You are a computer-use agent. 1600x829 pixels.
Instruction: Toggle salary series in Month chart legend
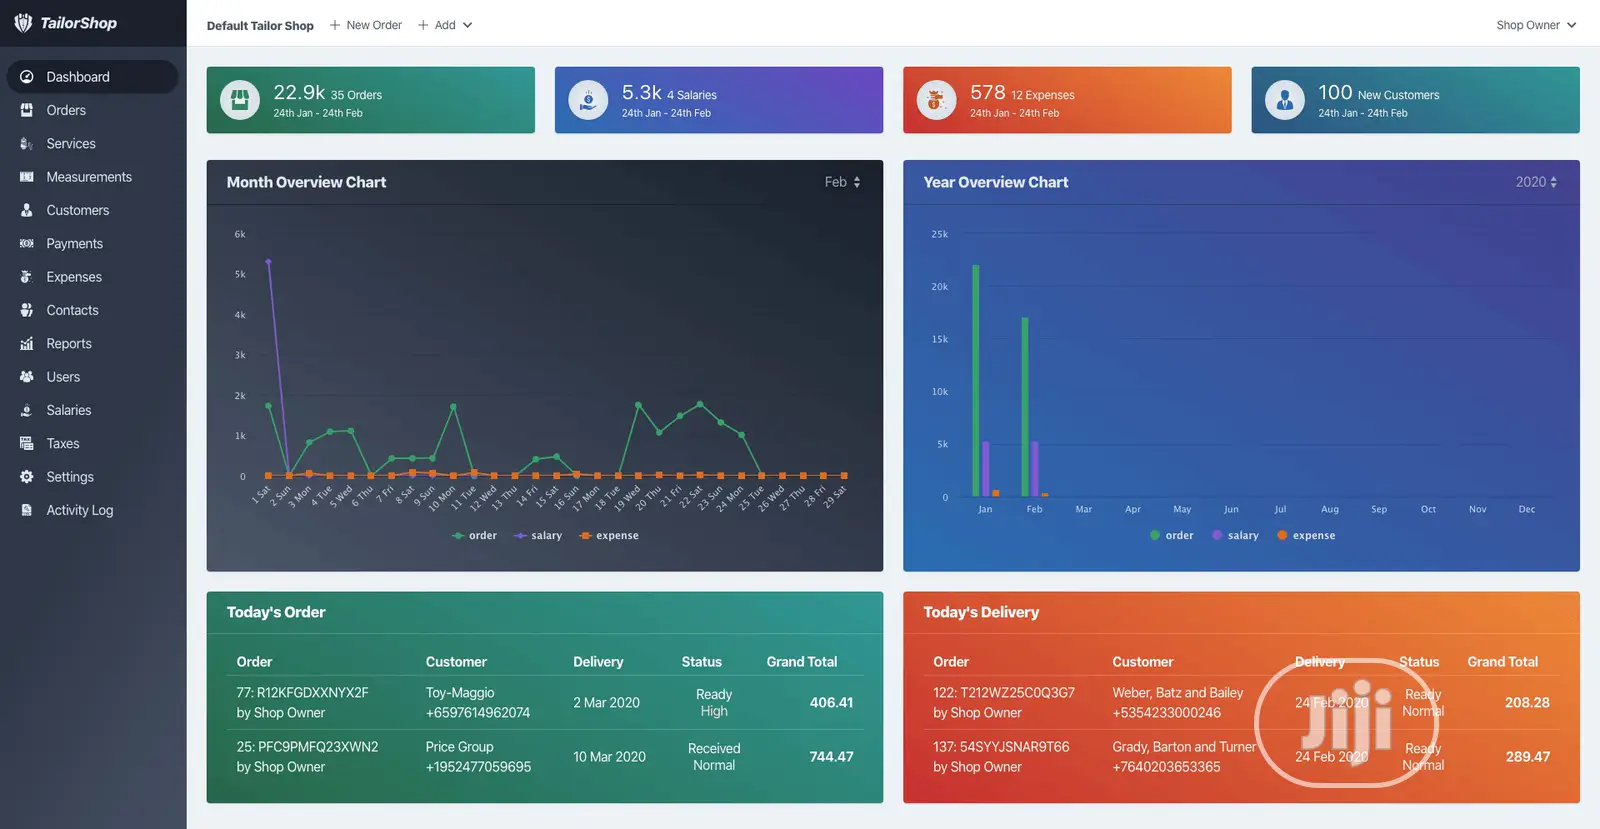point(538,536)
